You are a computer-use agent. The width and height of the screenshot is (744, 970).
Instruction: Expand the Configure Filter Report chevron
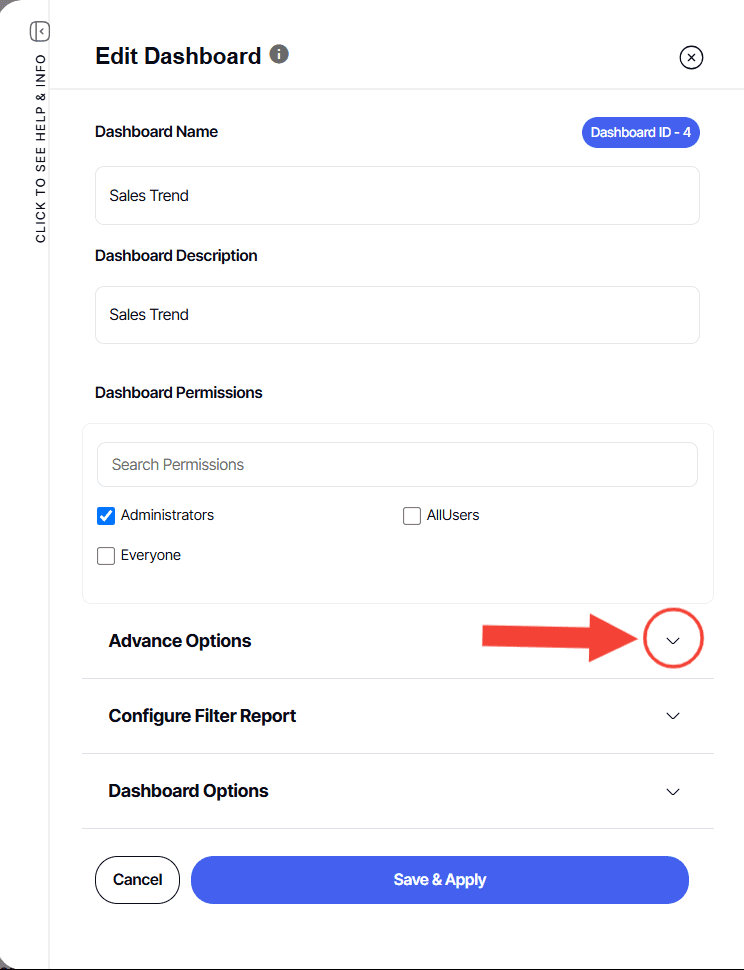pyautogui.click(x=673, y=716)
